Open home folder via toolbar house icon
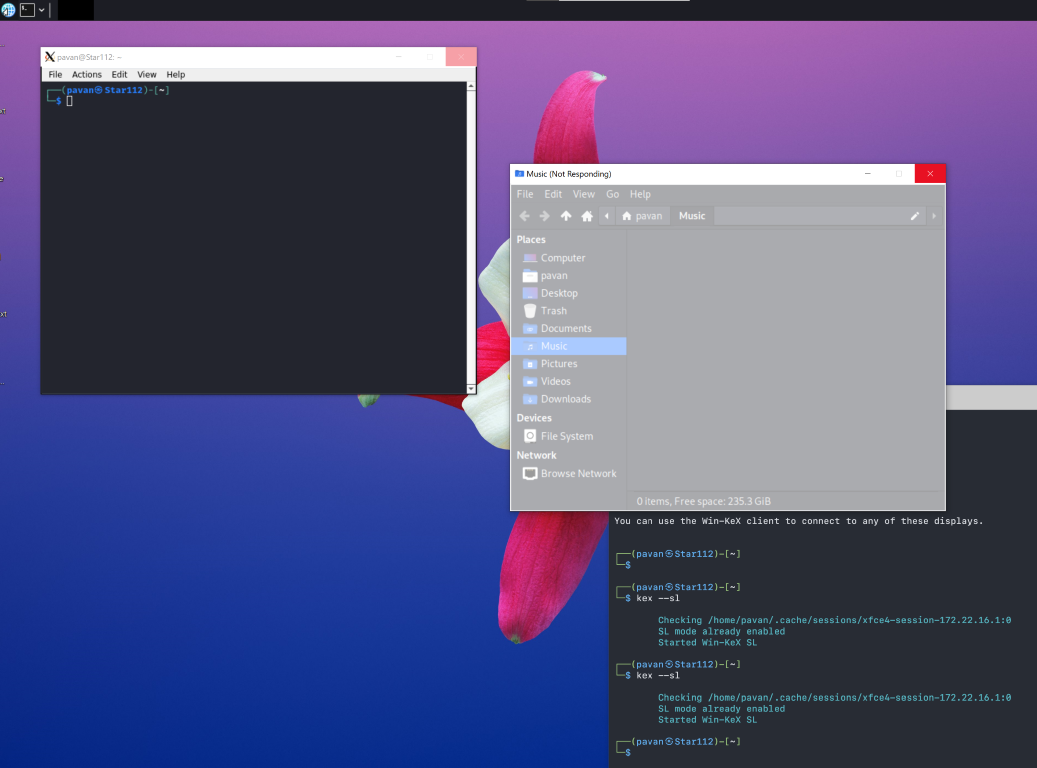 (x=587, y=216)
